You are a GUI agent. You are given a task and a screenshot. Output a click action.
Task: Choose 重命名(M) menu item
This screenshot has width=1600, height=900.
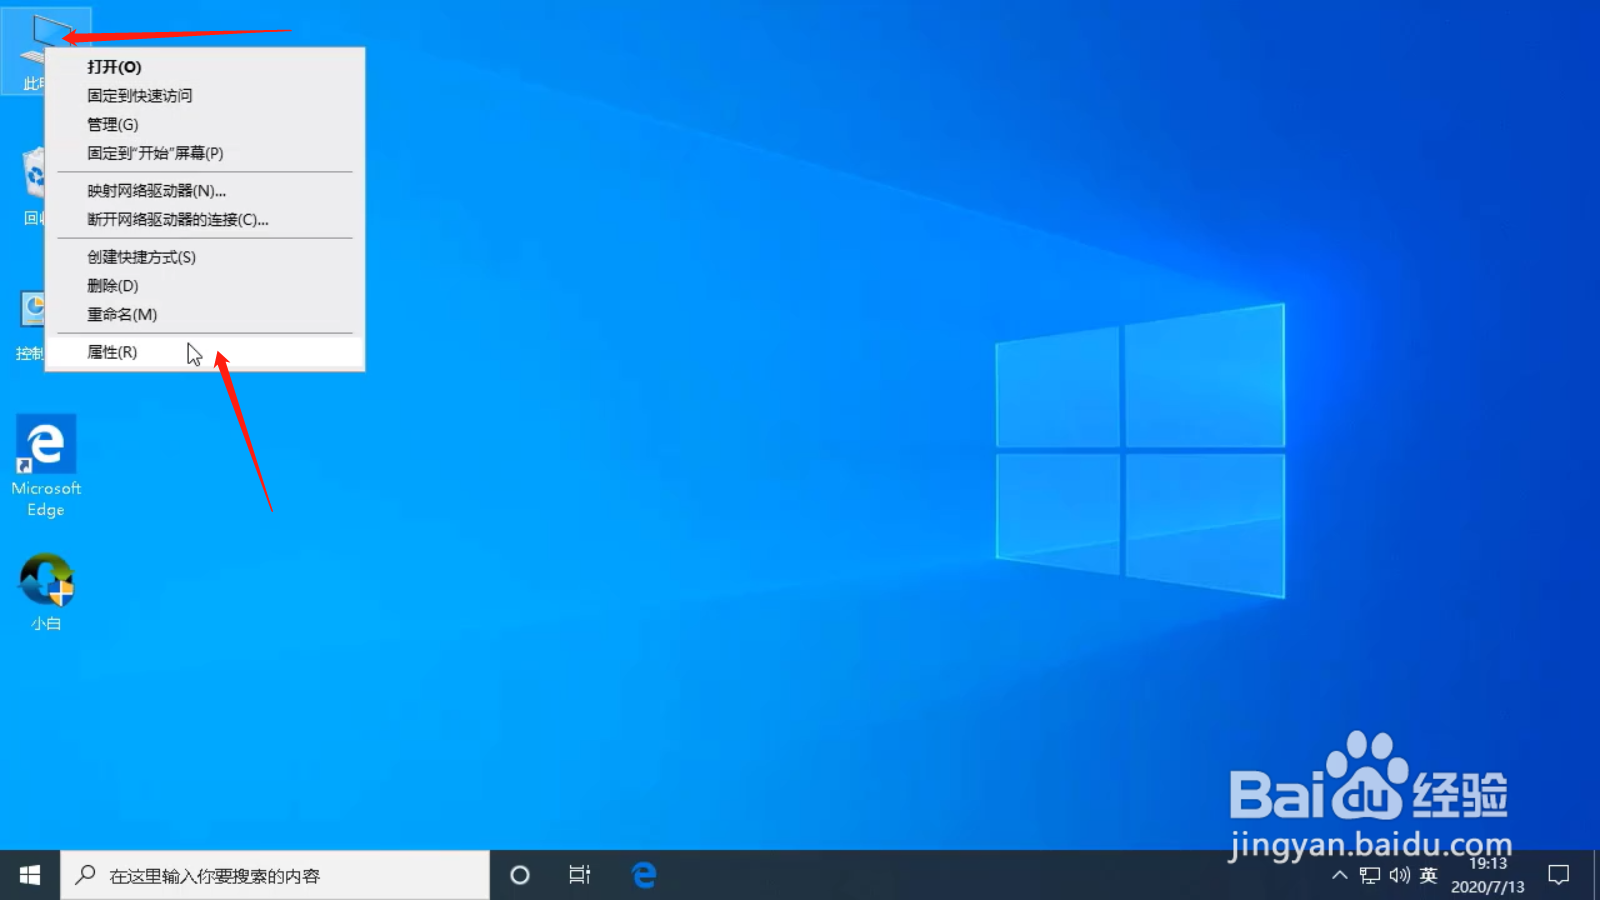pyautogui.click(x=205, y=315)
